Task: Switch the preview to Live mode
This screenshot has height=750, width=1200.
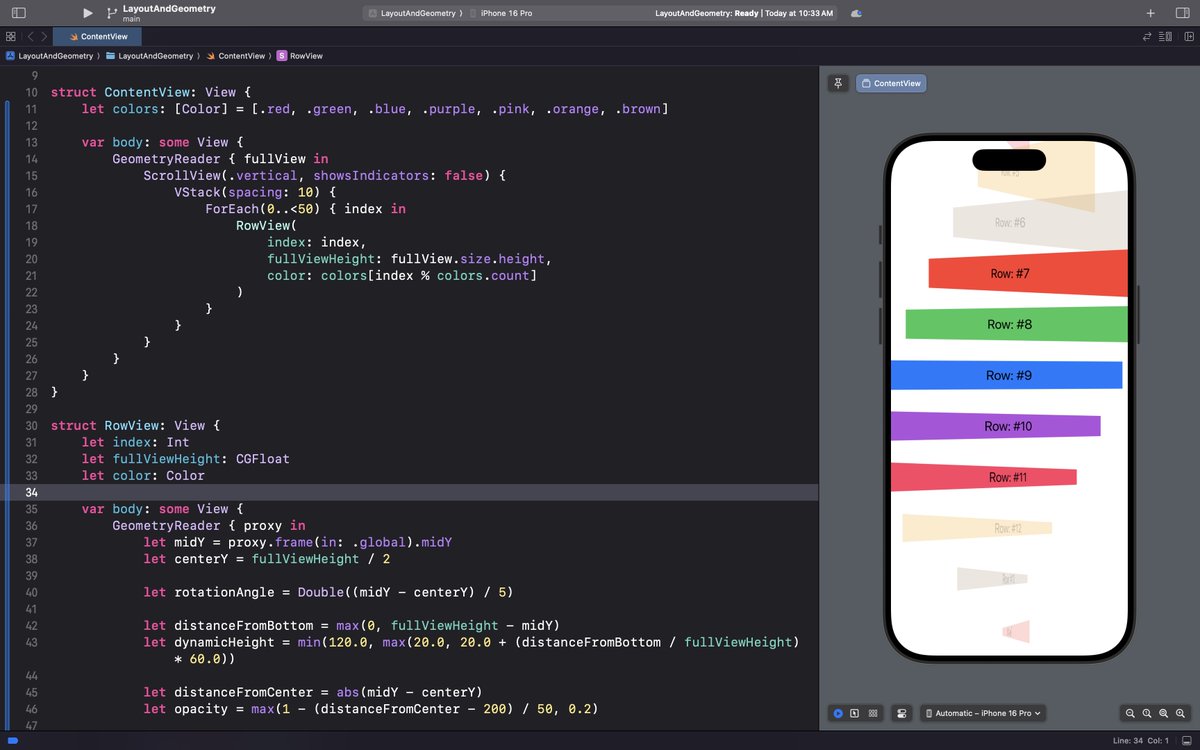Action: [838, 713]
